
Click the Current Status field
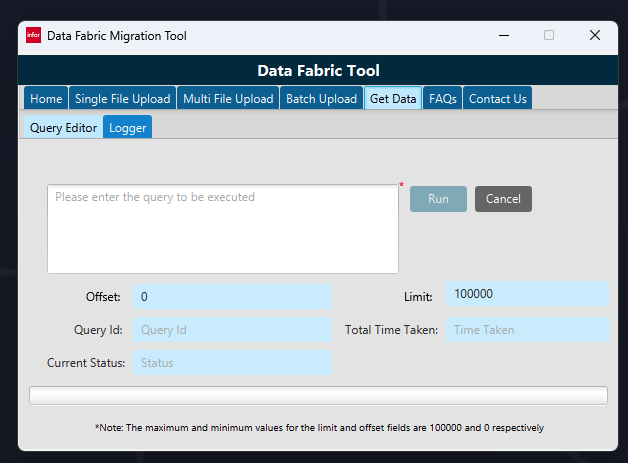click(232, 362)
